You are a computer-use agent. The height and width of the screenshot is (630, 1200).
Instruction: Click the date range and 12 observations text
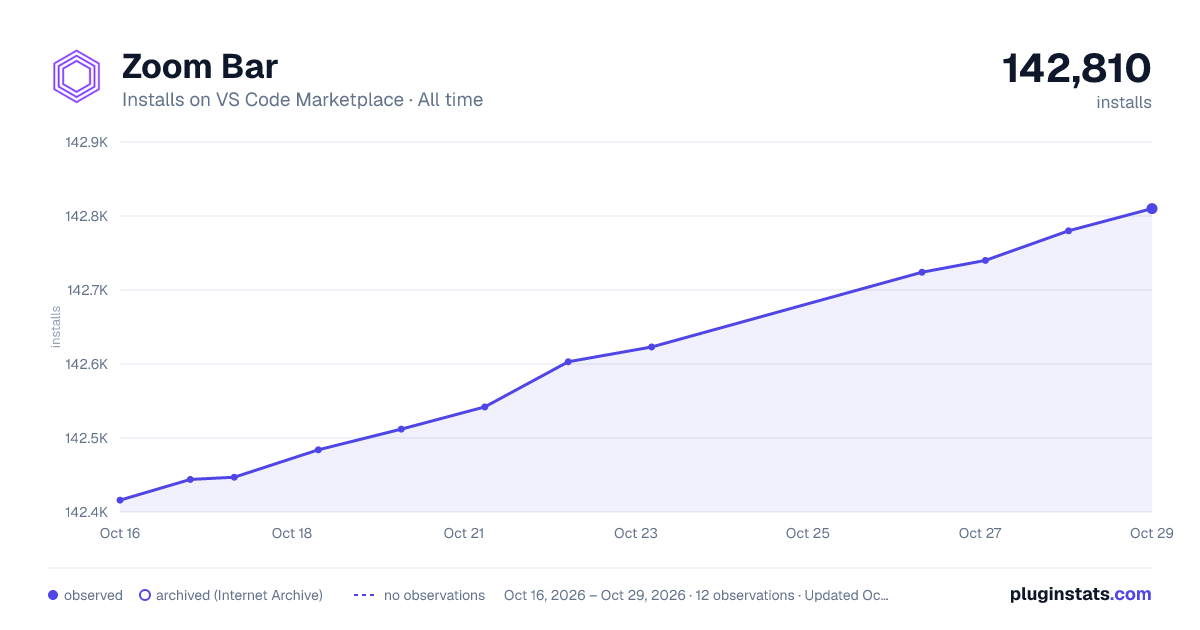point(696,595)
